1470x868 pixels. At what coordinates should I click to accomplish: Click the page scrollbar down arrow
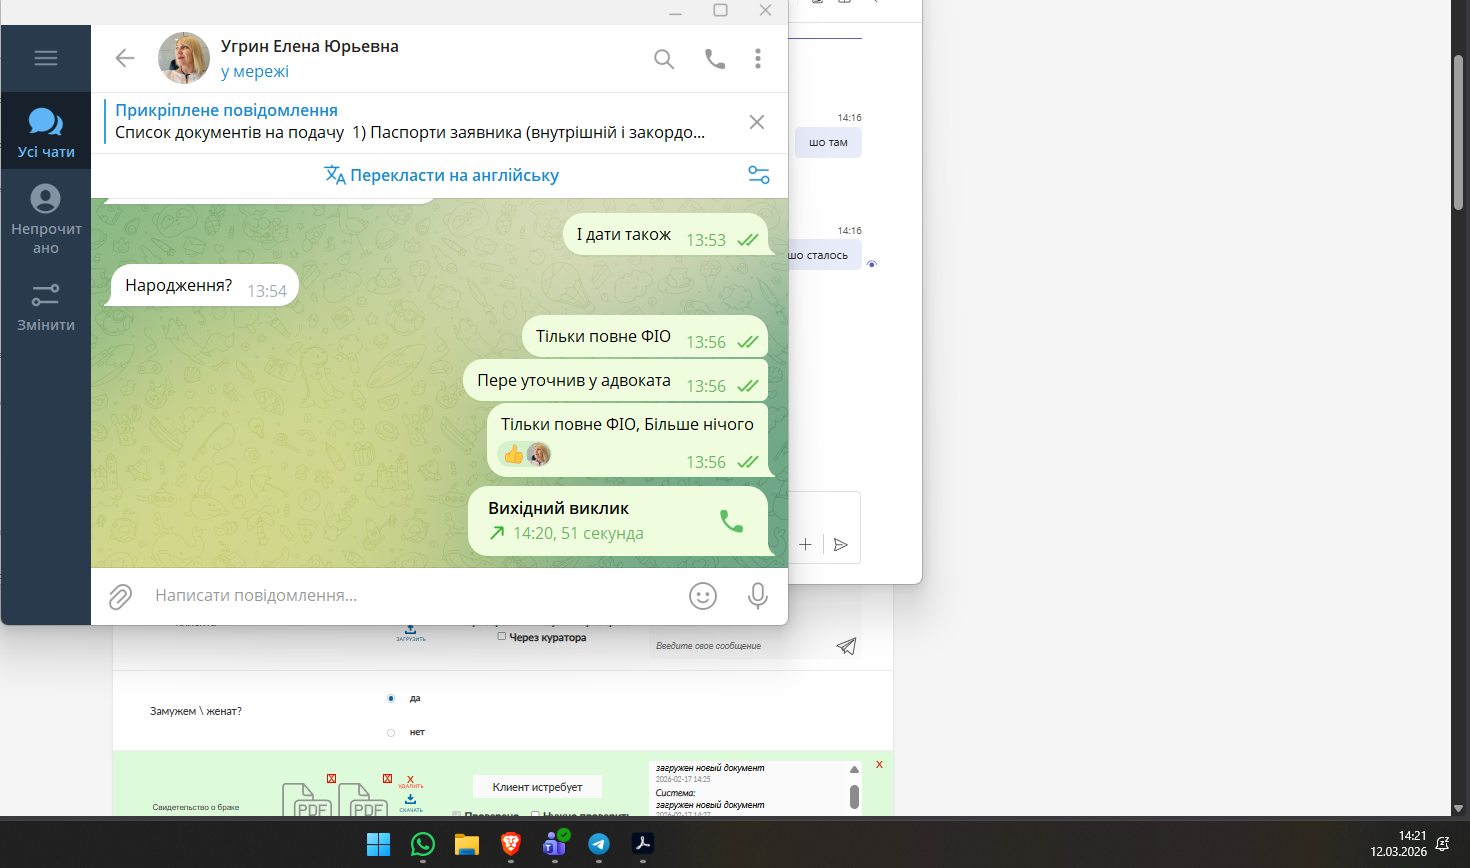click(x=1459, y=808)
